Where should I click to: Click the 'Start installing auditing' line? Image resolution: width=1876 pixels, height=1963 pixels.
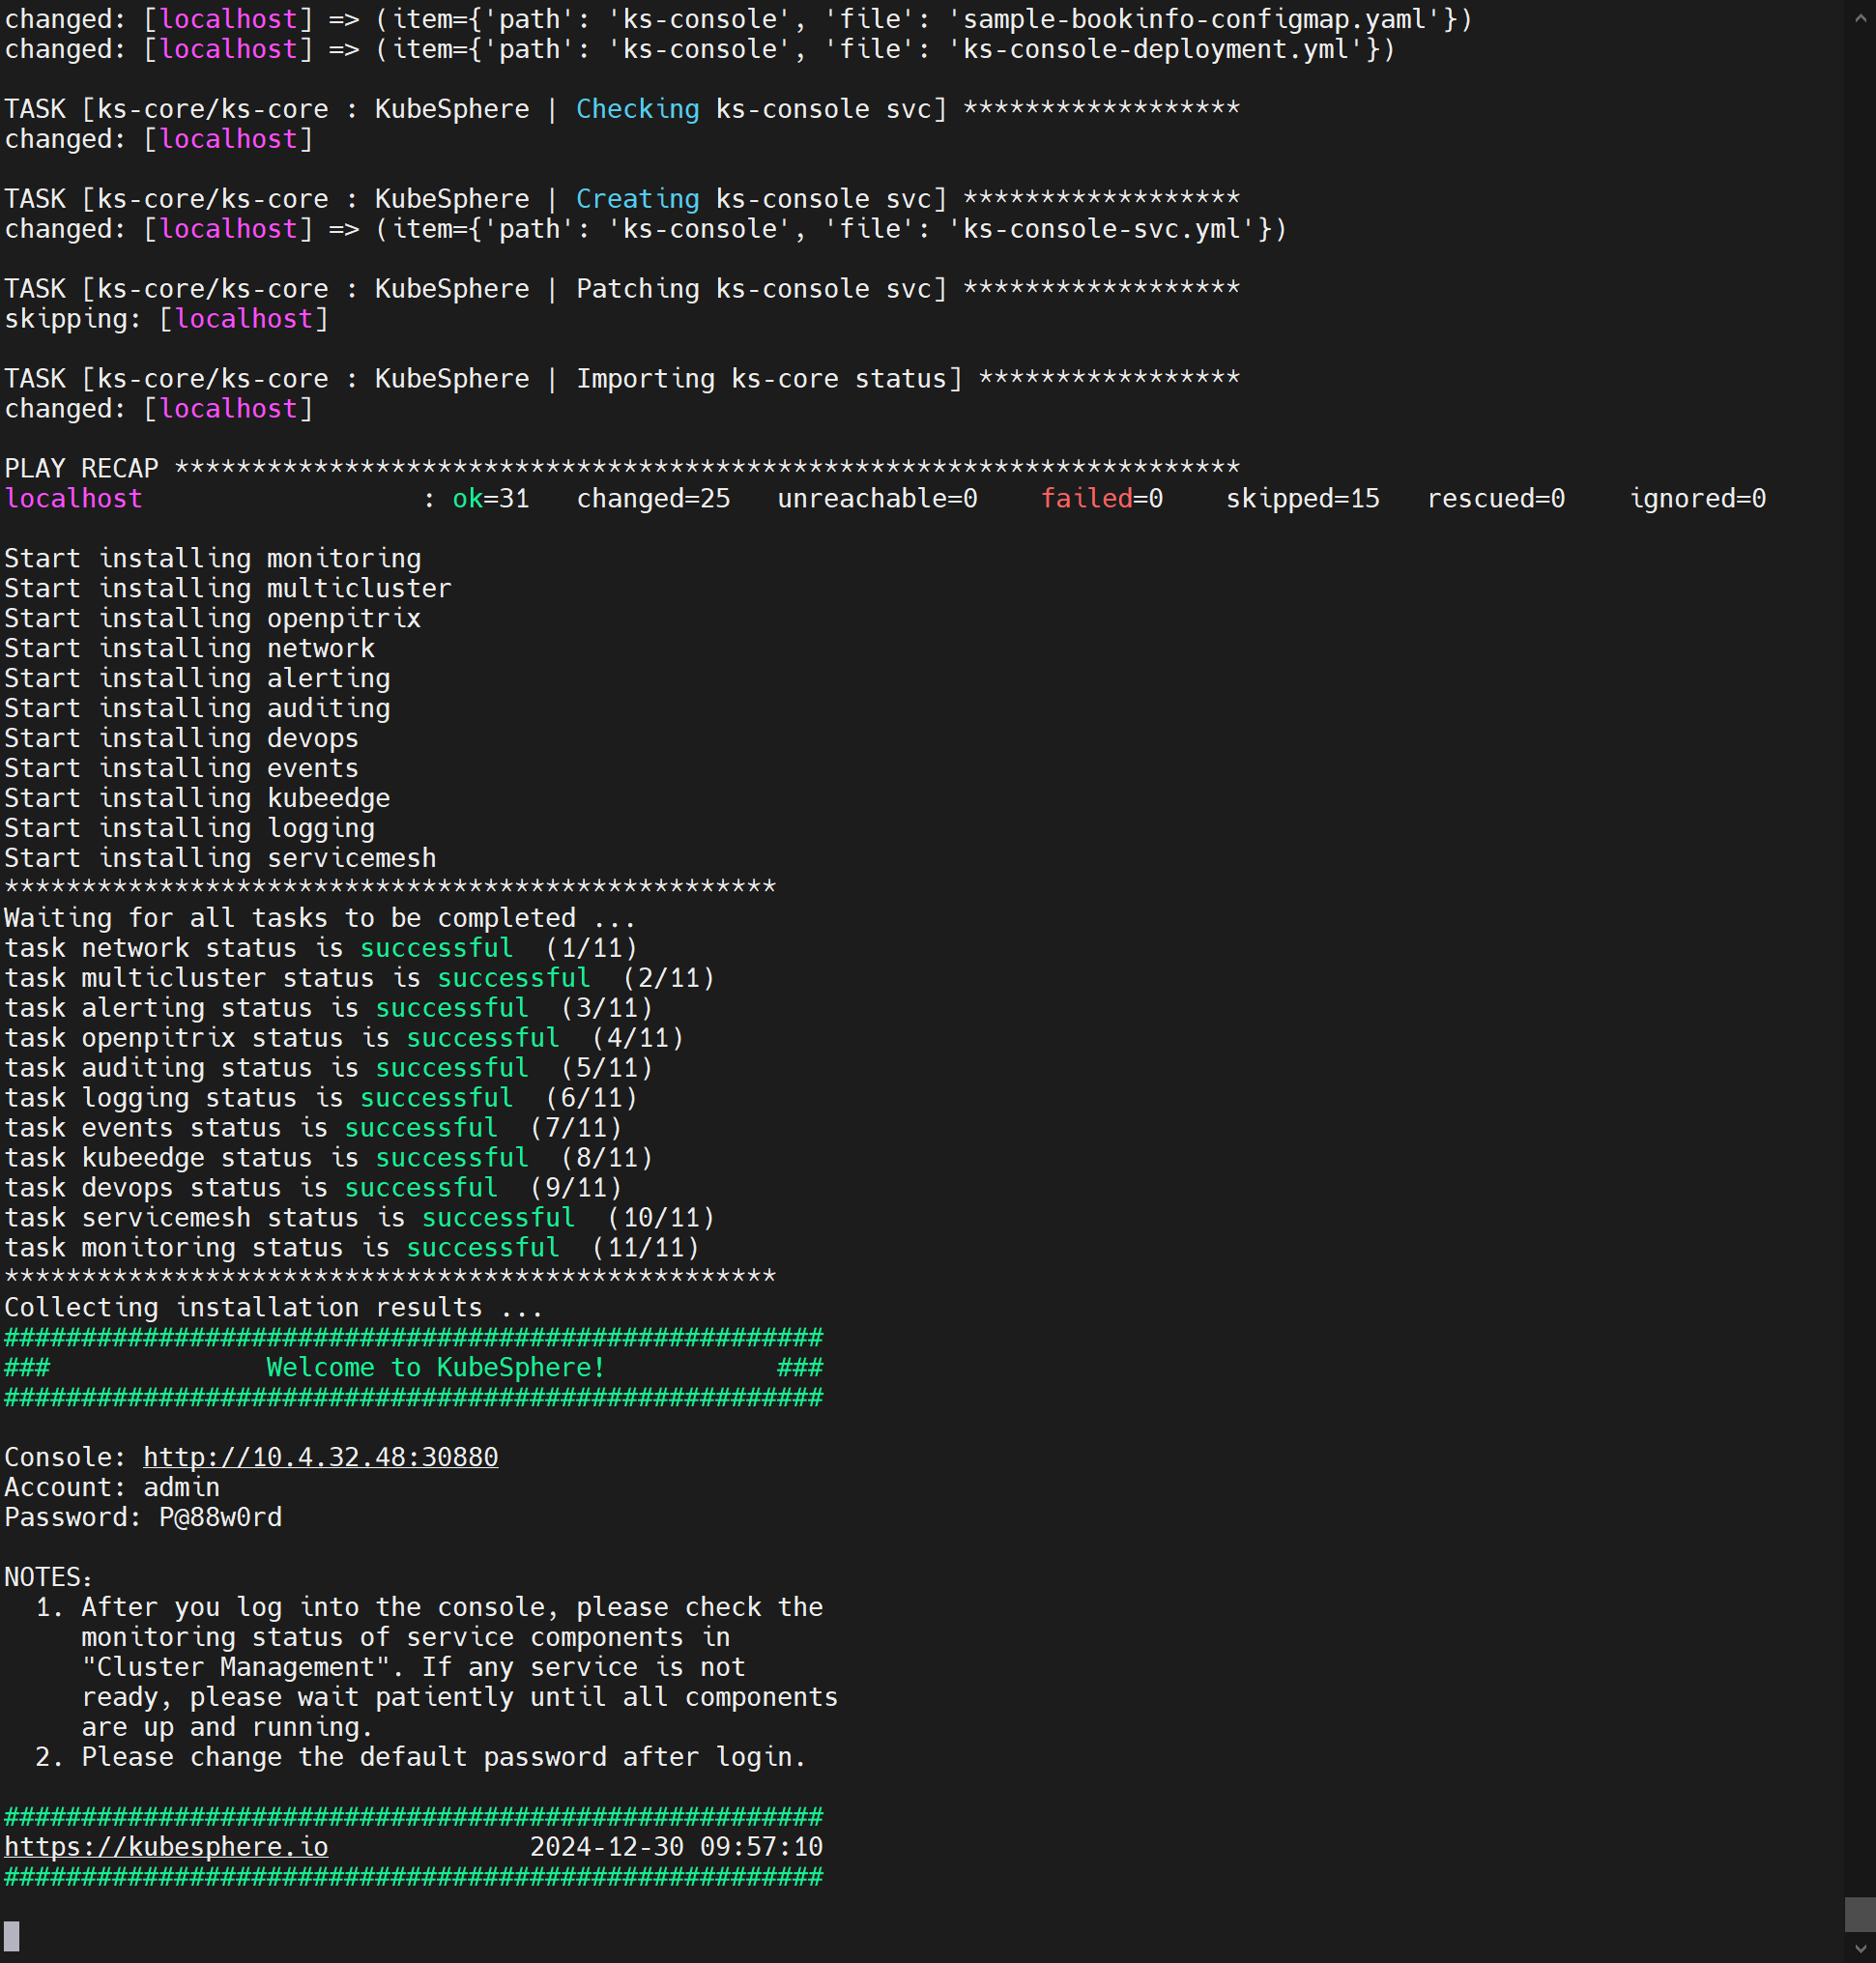(197, 708)
